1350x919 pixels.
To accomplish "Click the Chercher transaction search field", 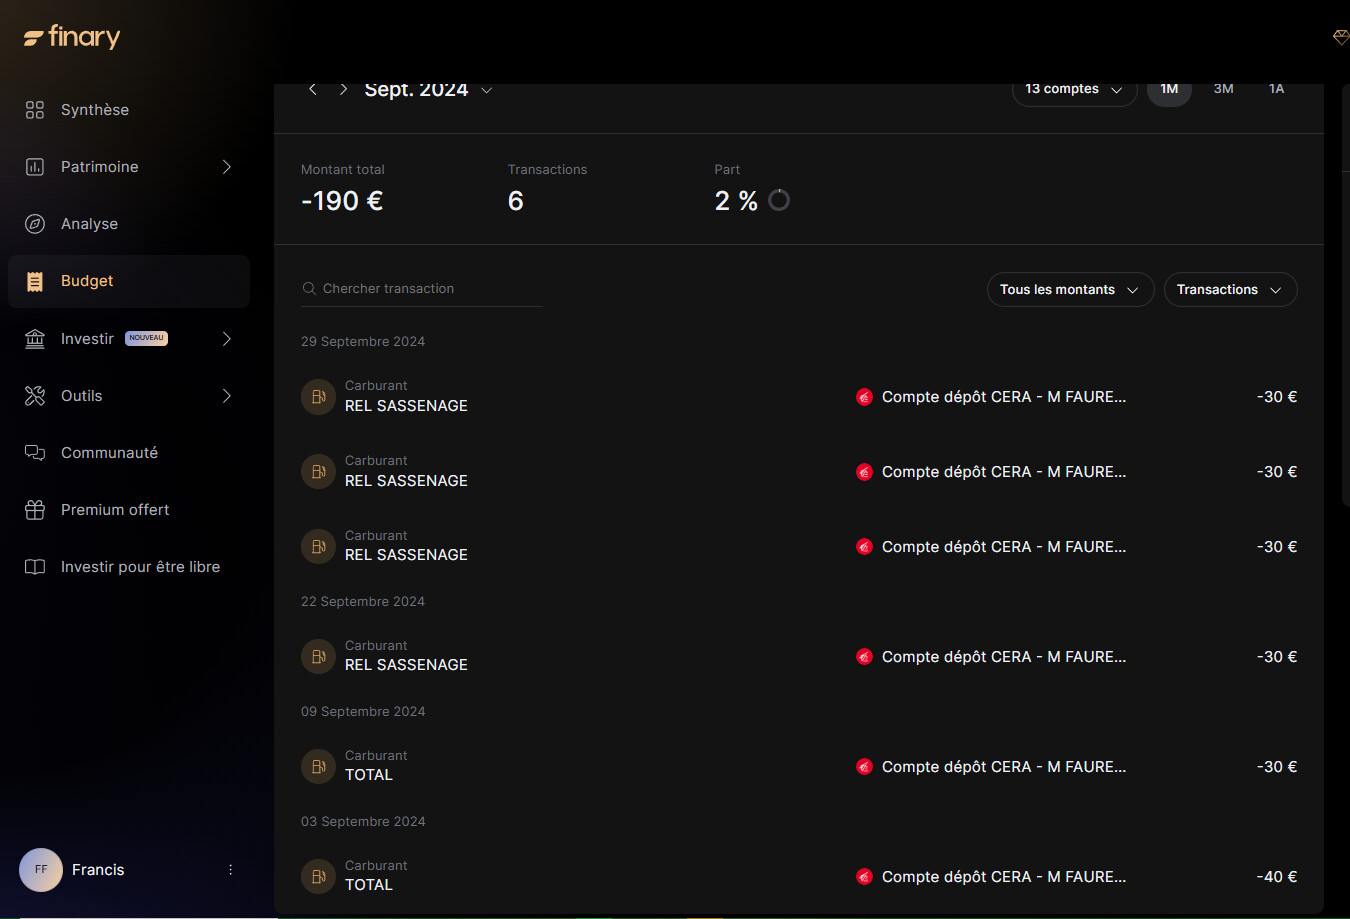I will pos(421,289).
